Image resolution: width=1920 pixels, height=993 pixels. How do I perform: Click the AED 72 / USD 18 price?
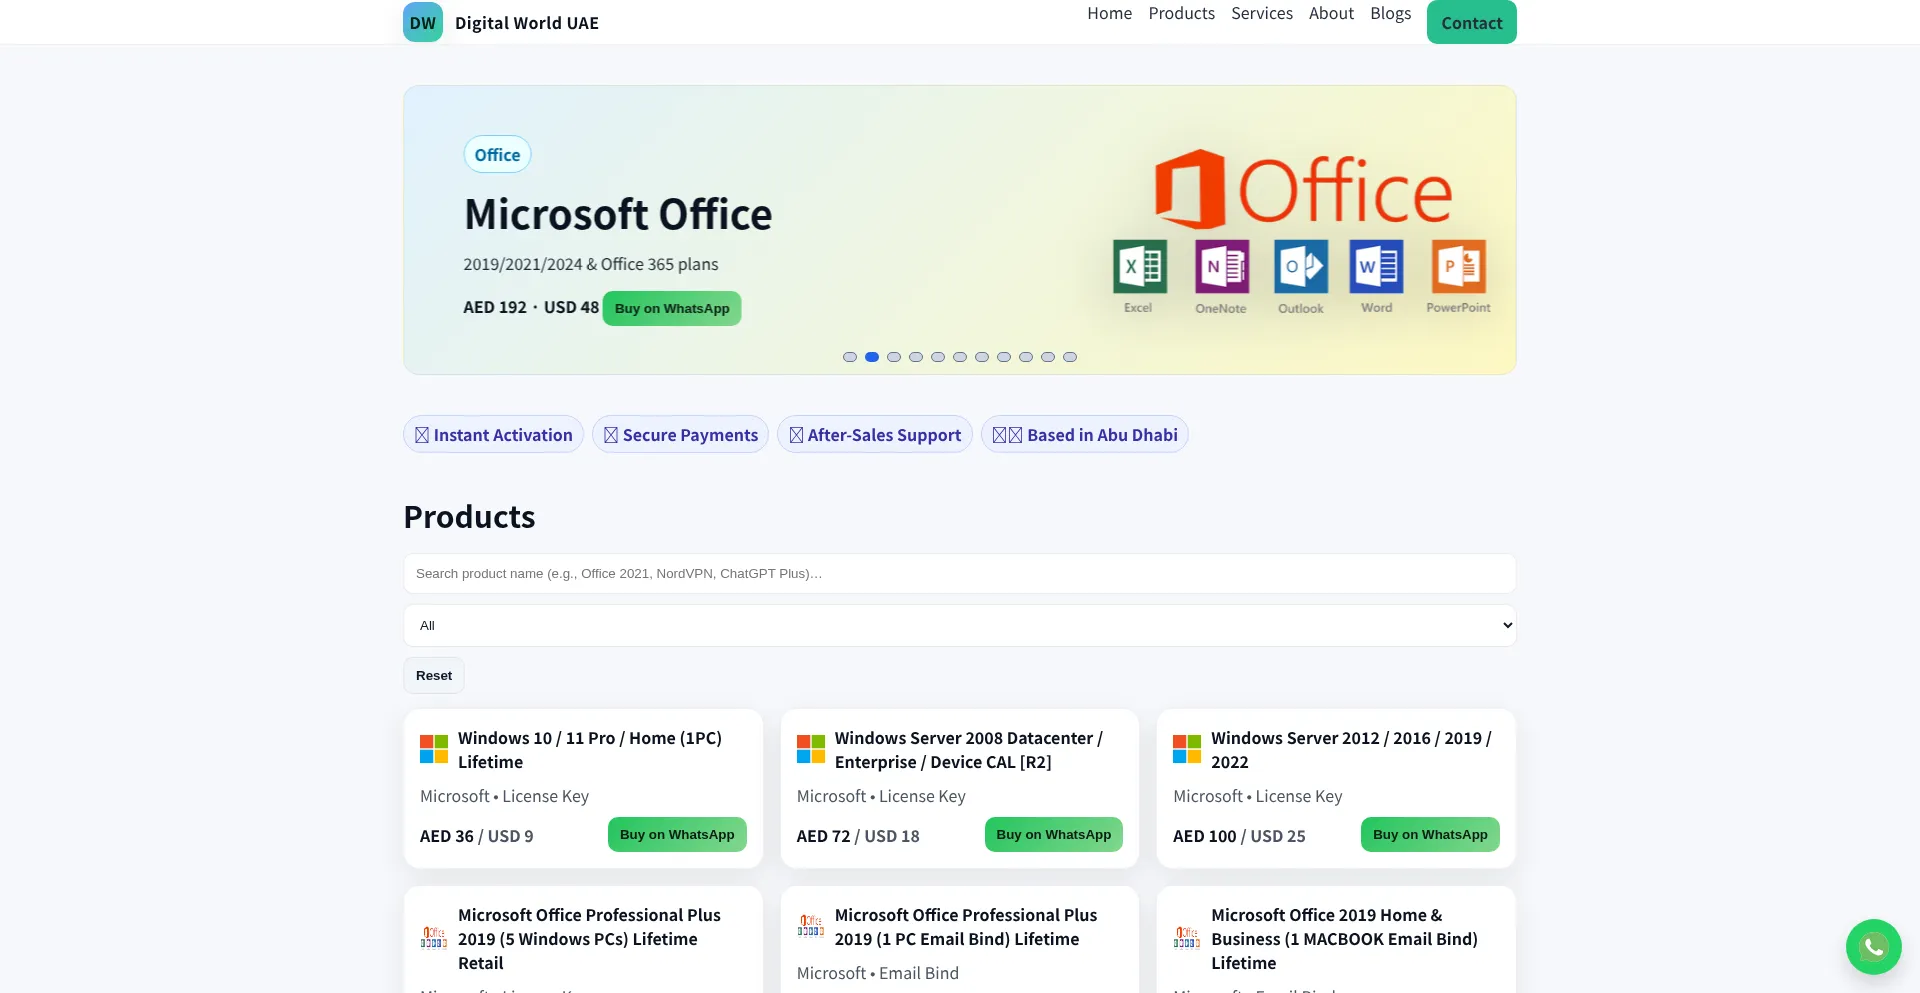[858, 836]
